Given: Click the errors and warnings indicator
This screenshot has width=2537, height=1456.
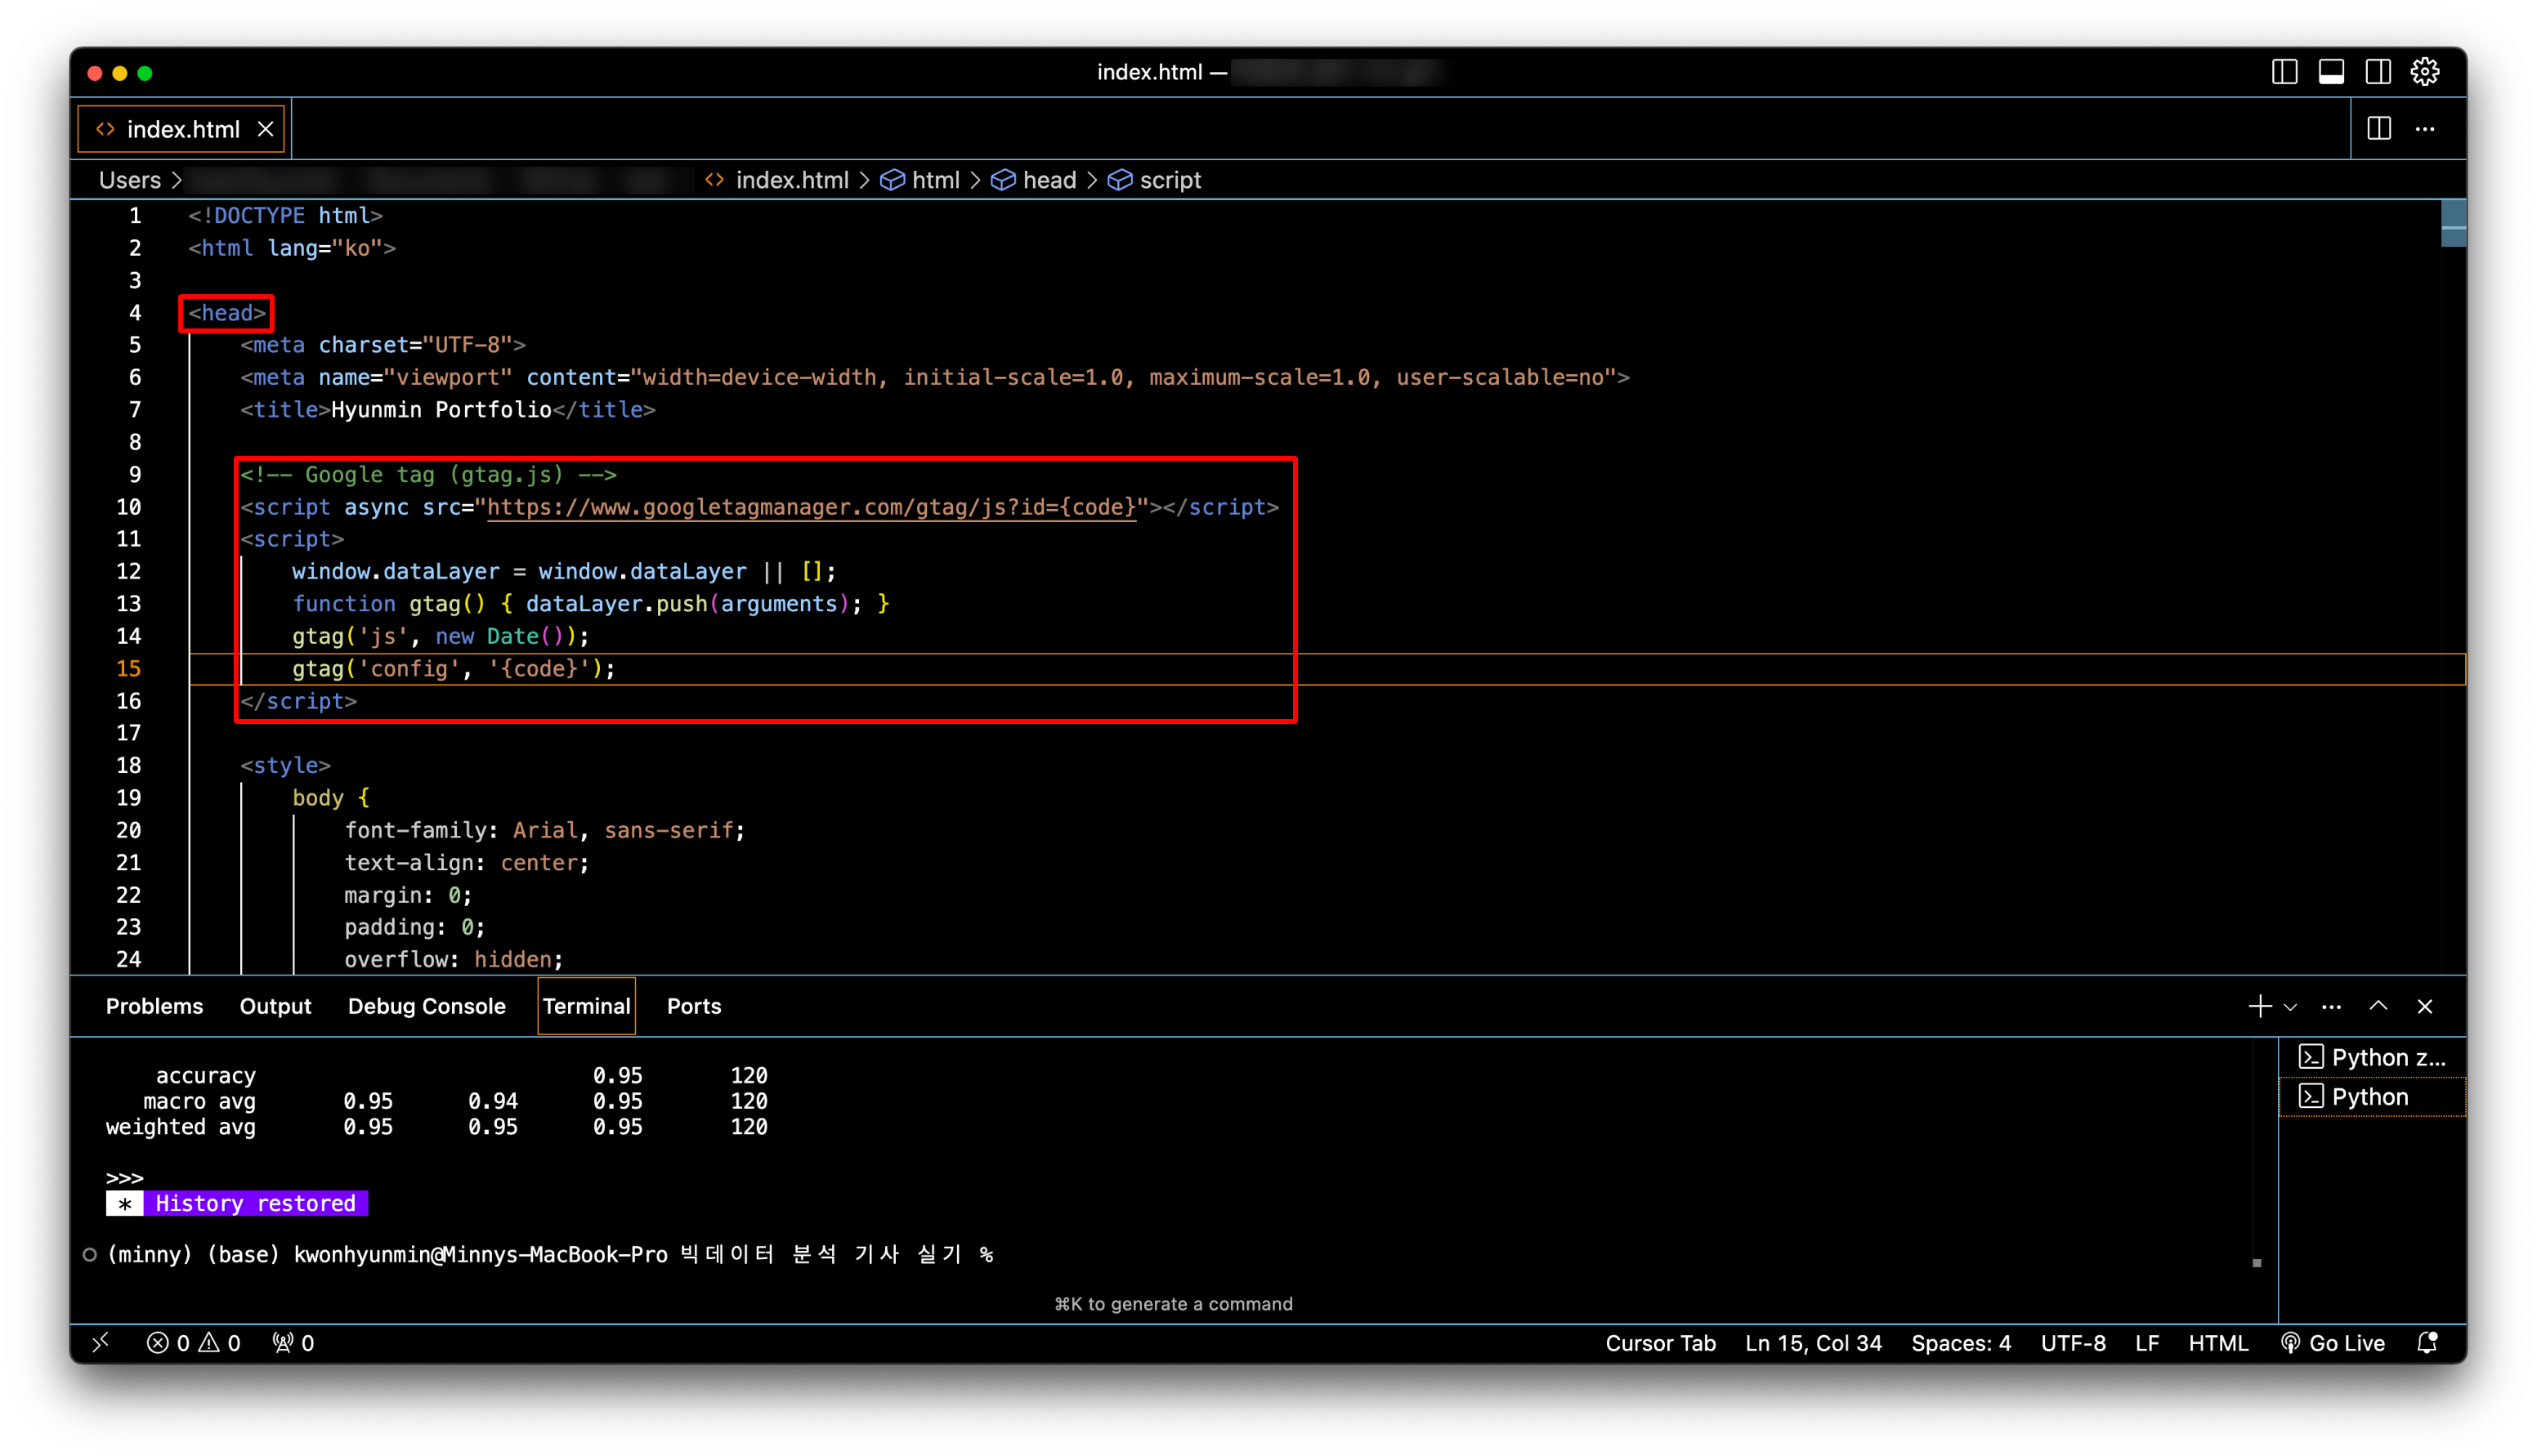Looking at the screenshot, I should pos(193,1343).
